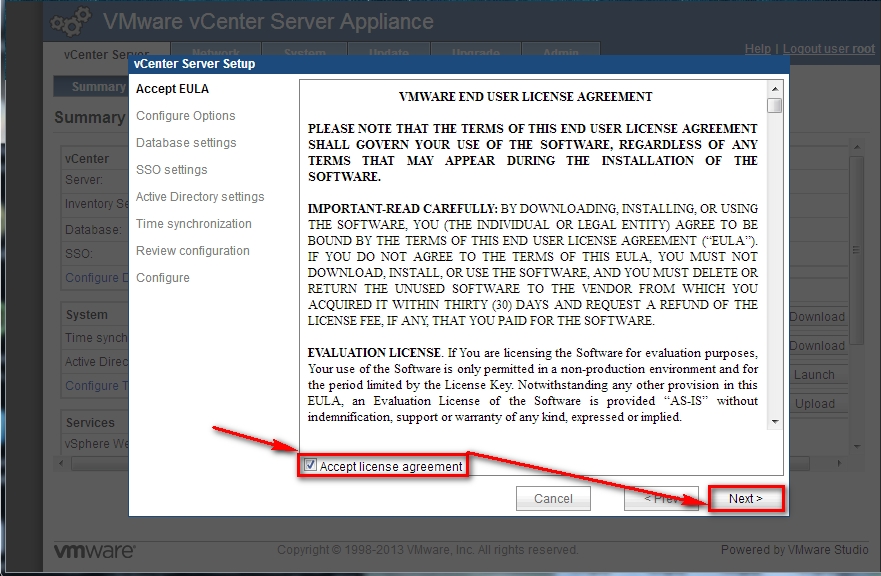Screen dimensions: 881x576
Task: Click the lower Download button in background
Action: pos(819,346)
